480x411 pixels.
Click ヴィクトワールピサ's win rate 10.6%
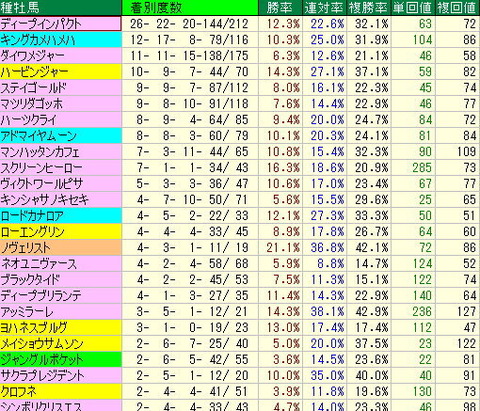click(283, 184)
